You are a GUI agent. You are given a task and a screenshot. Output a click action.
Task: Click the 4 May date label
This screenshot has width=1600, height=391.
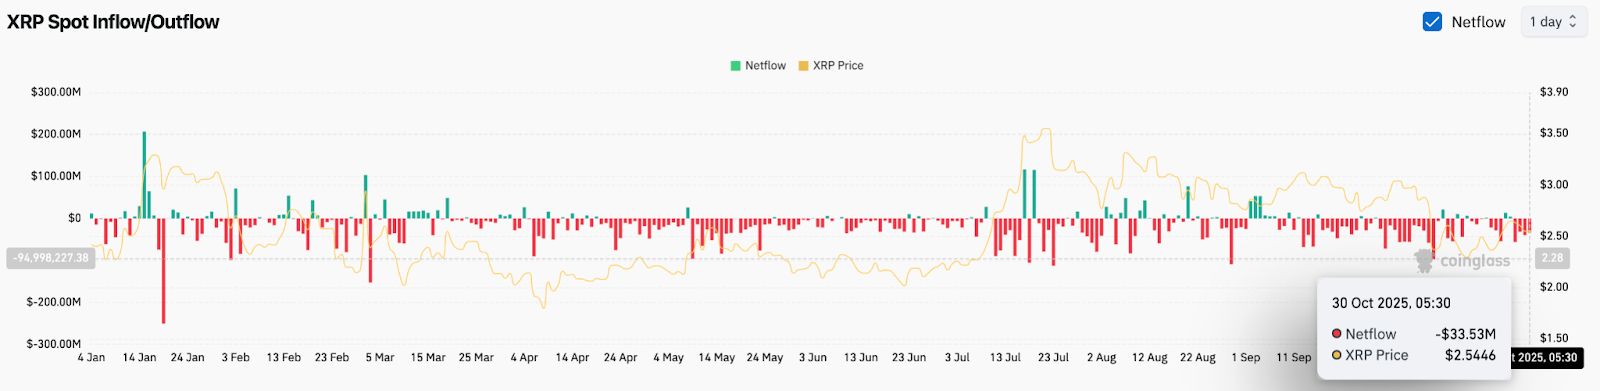coord(669,357)
